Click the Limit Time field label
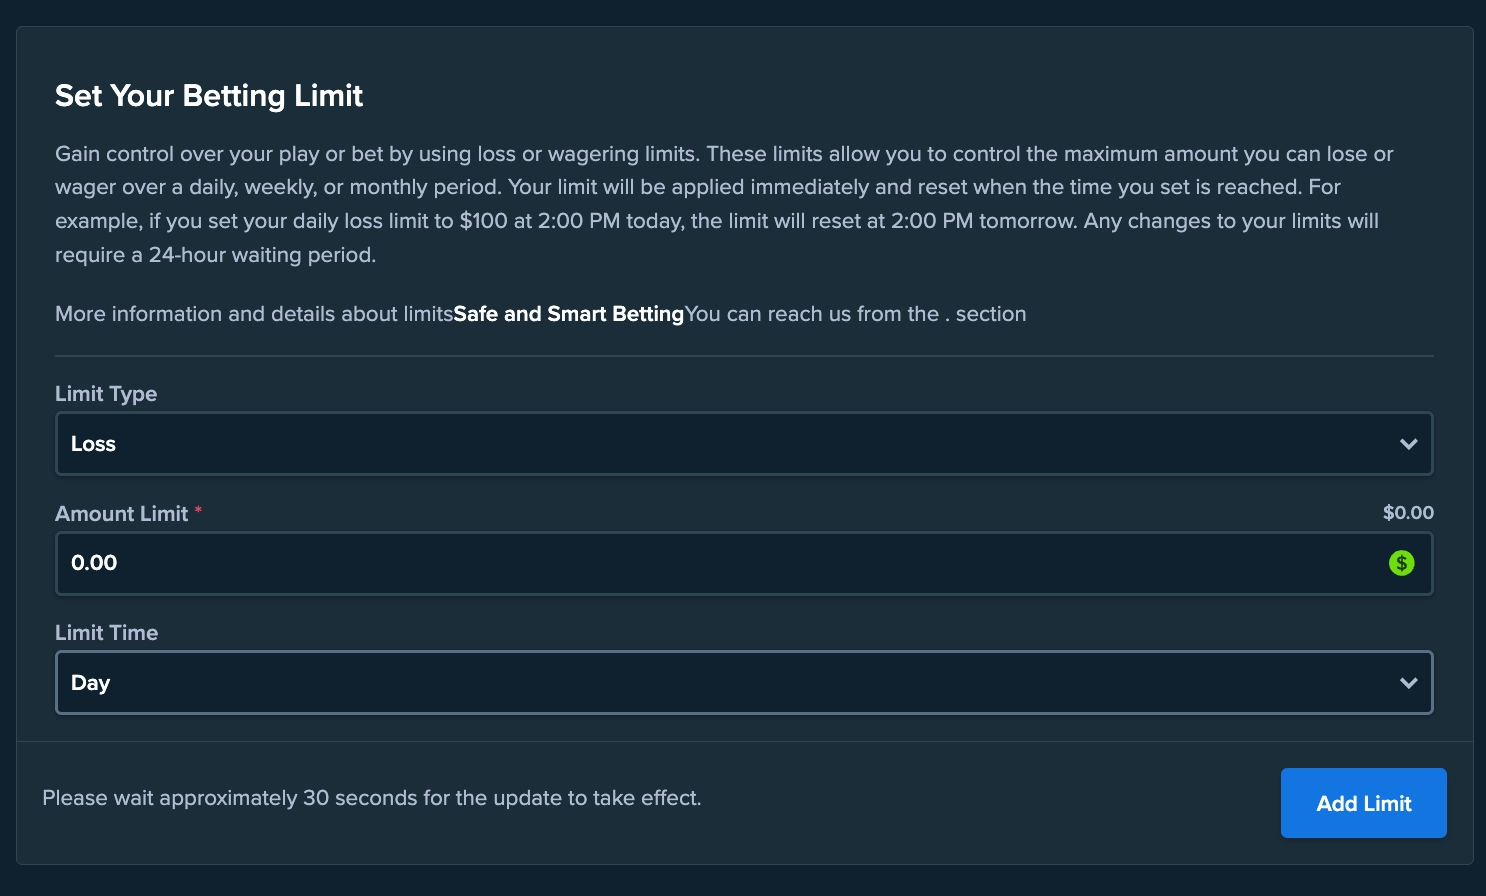The width and height of the screenshot is (1486, 896). click(106, 633)
